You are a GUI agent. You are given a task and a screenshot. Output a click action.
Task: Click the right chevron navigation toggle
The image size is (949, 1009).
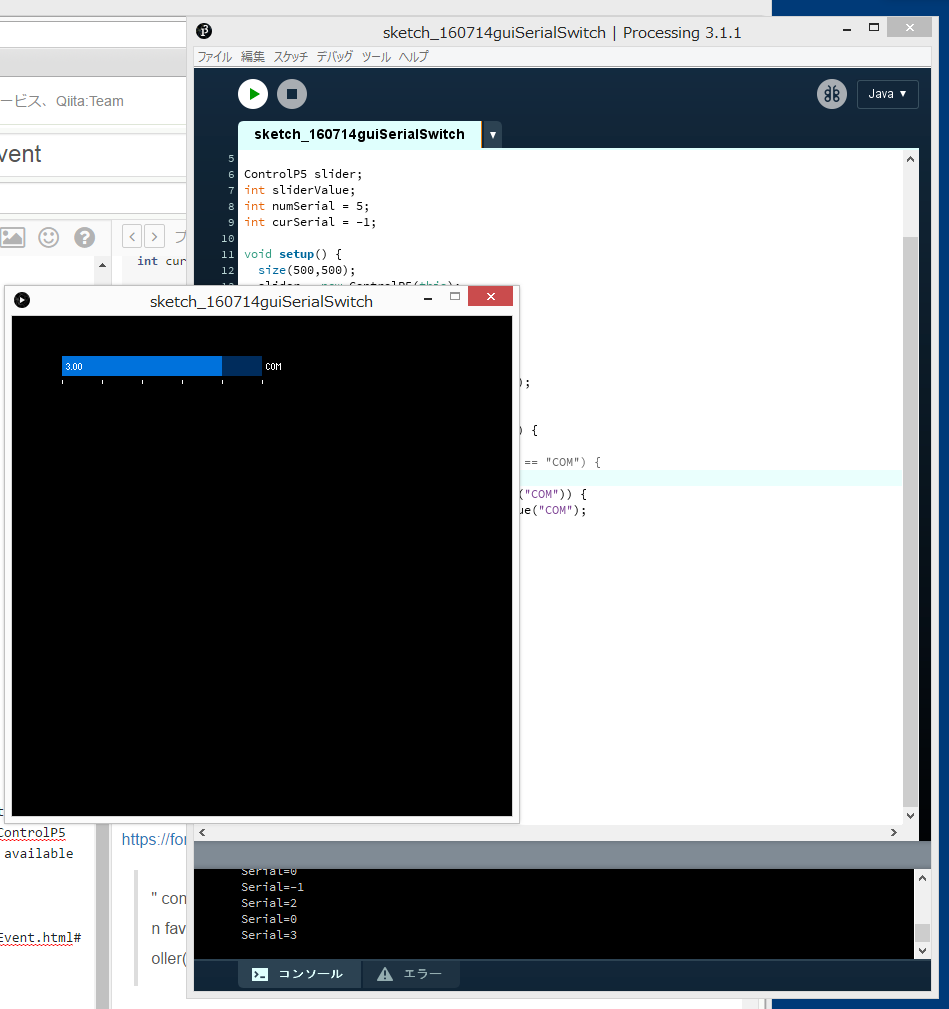point(155,236)
